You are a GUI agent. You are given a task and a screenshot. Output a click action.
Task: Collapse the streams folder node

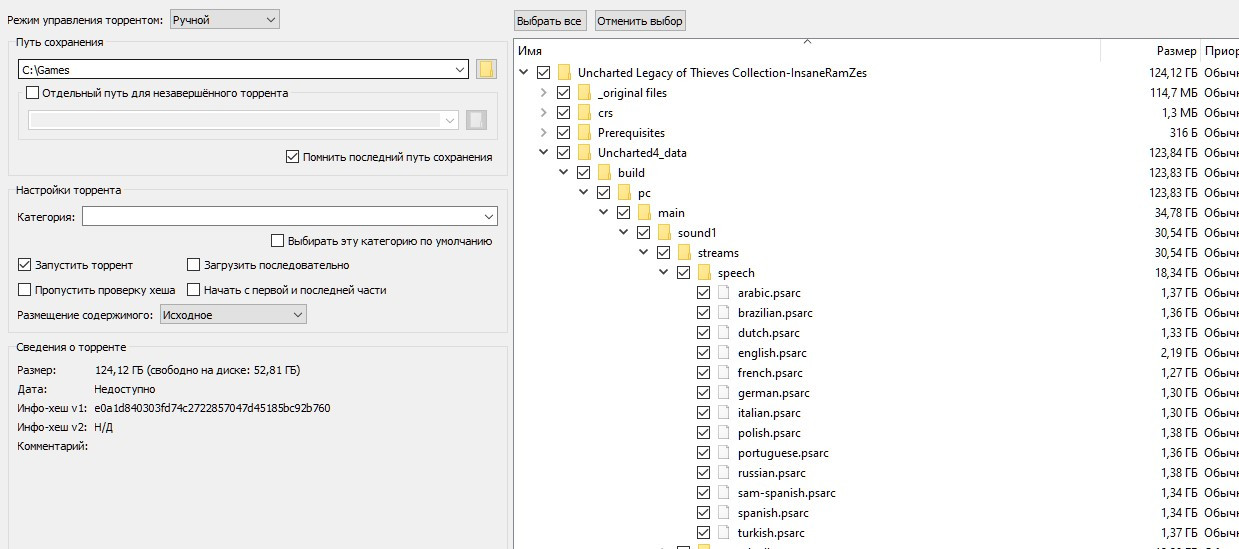[x=643, y=253]
